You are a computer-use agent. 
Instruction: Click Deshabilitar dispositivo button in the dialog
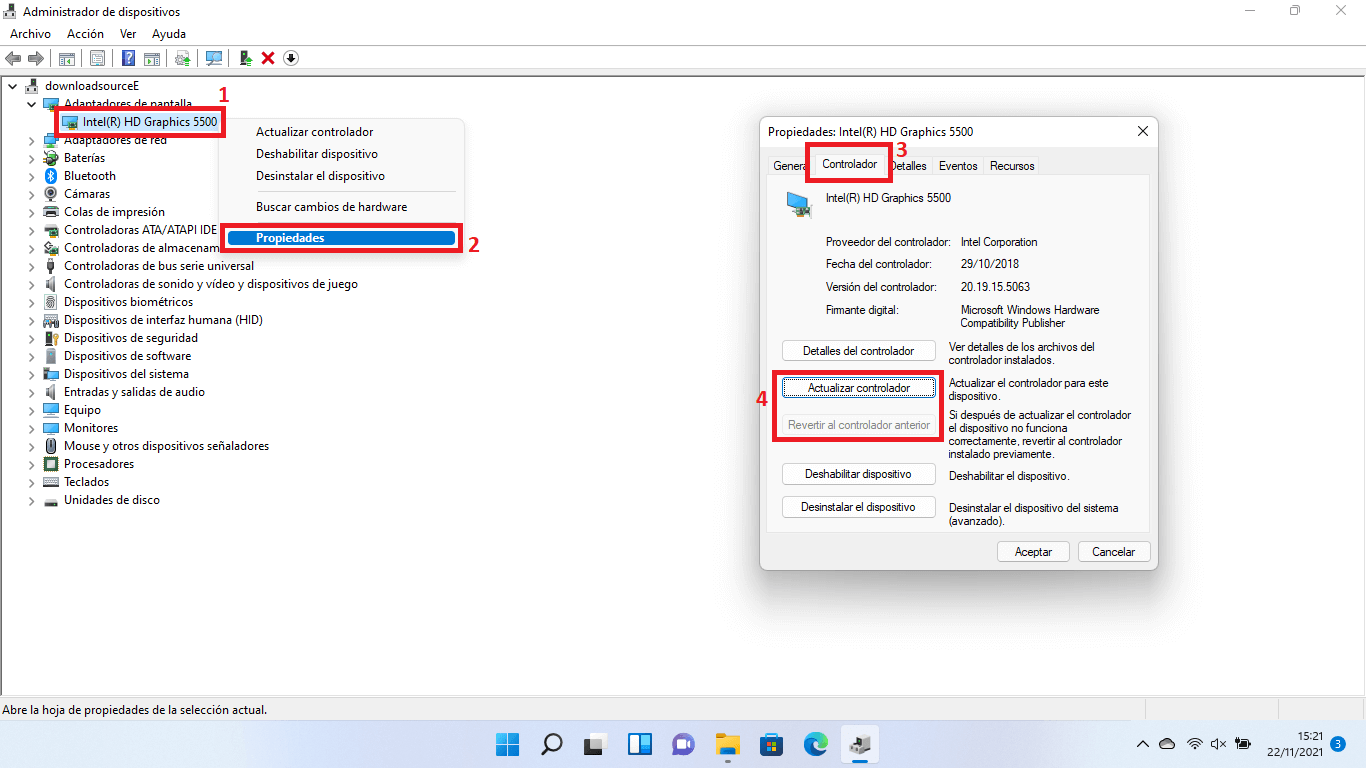point(859,474)
